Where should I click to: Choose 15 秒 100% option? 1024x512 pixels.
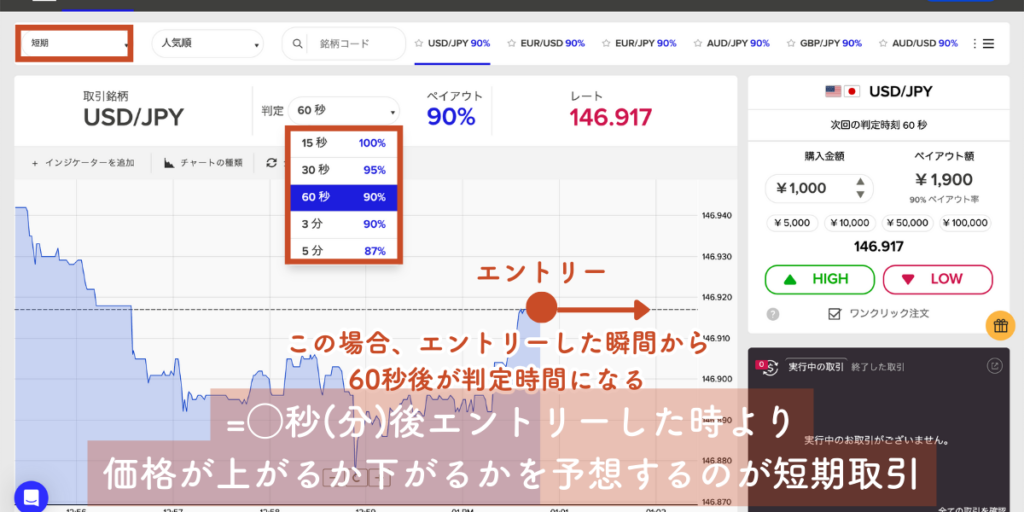pos(344,143)
